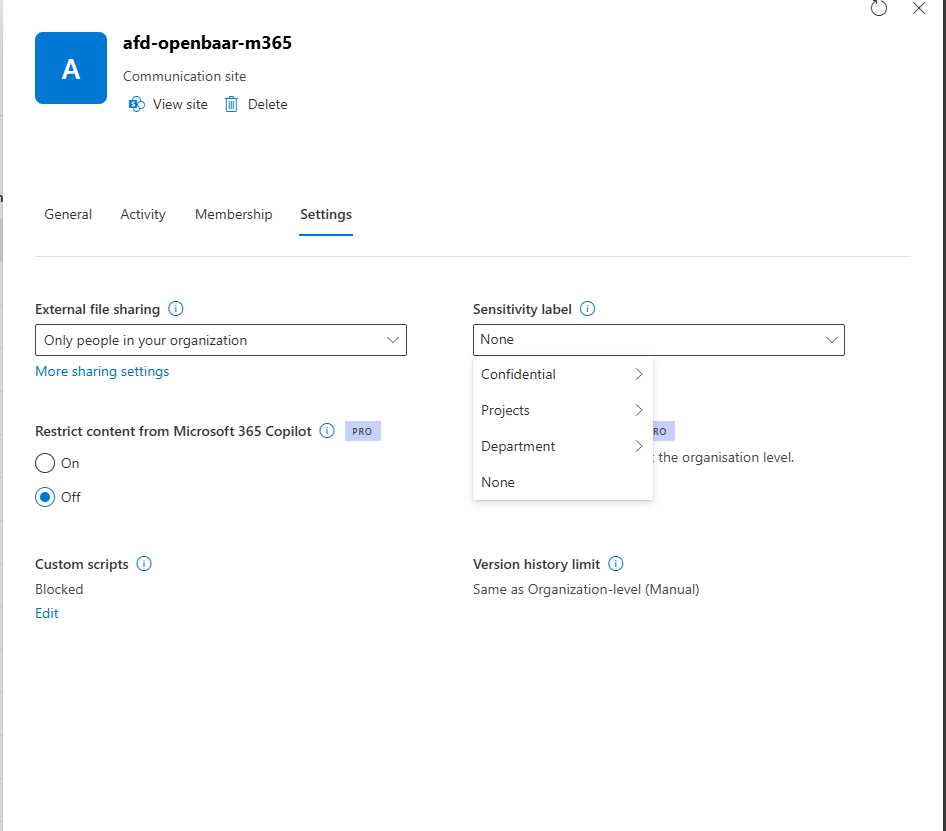This screenshot has height=831, width=946.
Task: Open the Membership tab
Action: click(x=233, y=214)
